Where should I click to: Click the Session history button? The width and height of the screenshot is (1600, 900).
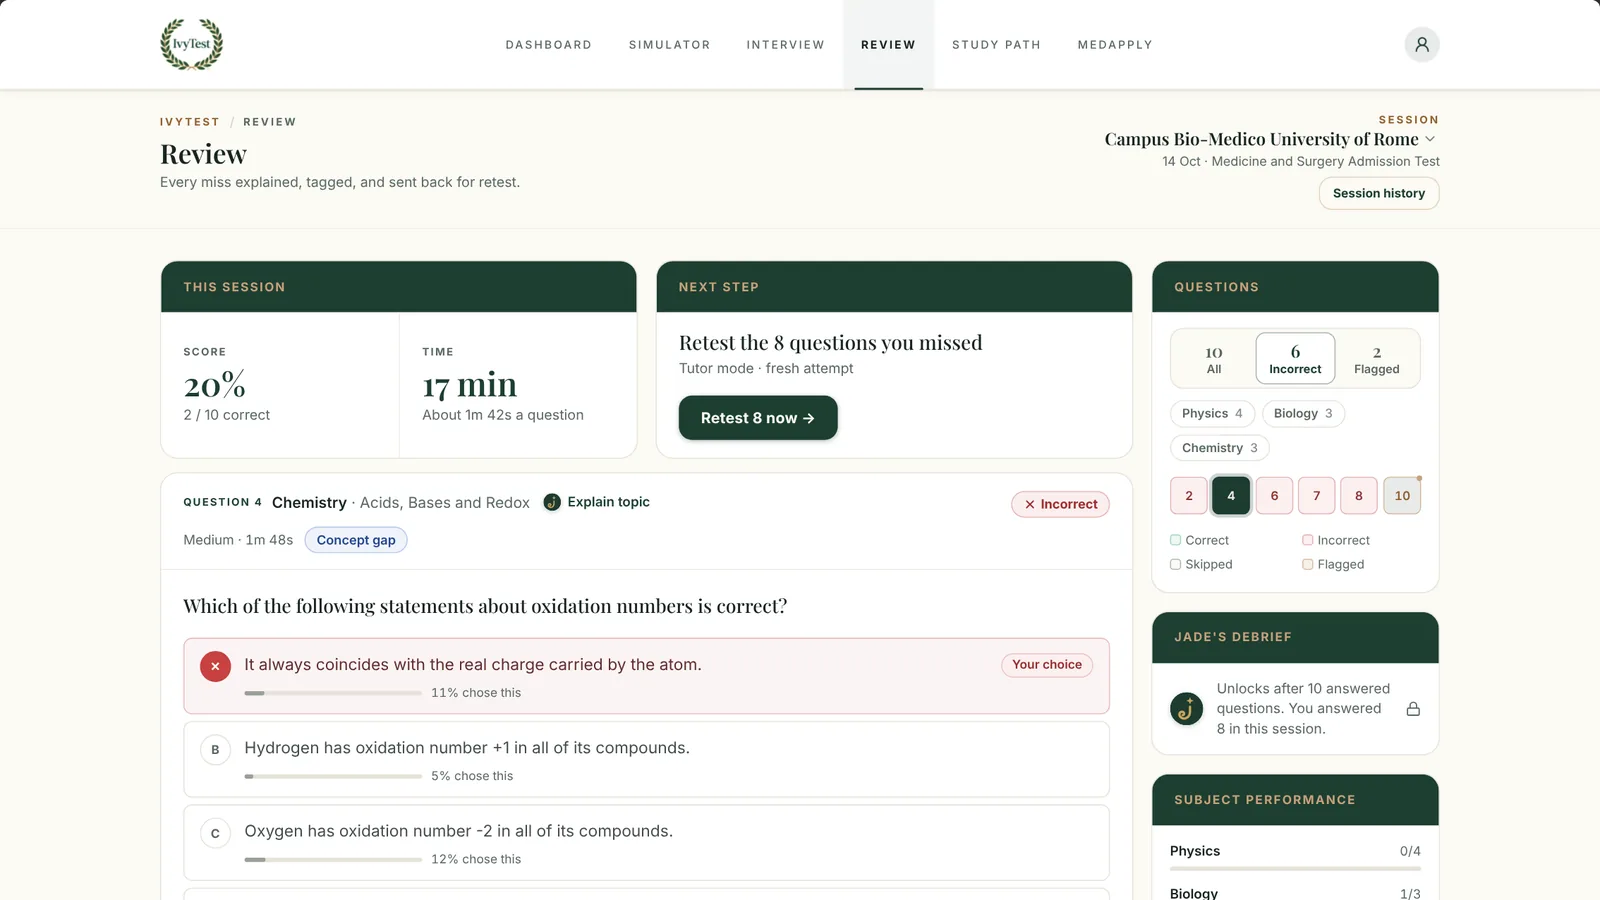point(1378,193)
